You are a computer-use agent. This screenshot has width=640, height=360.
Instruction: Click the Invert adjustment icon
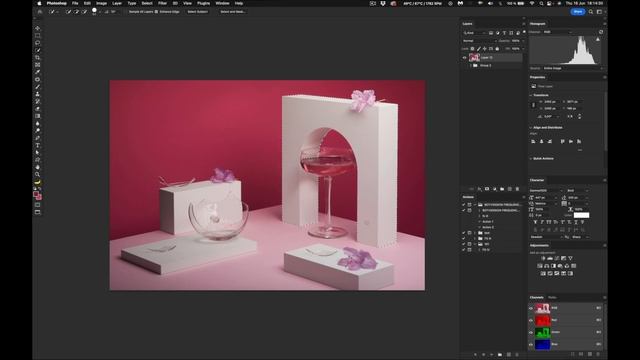(x=543, y=273)
